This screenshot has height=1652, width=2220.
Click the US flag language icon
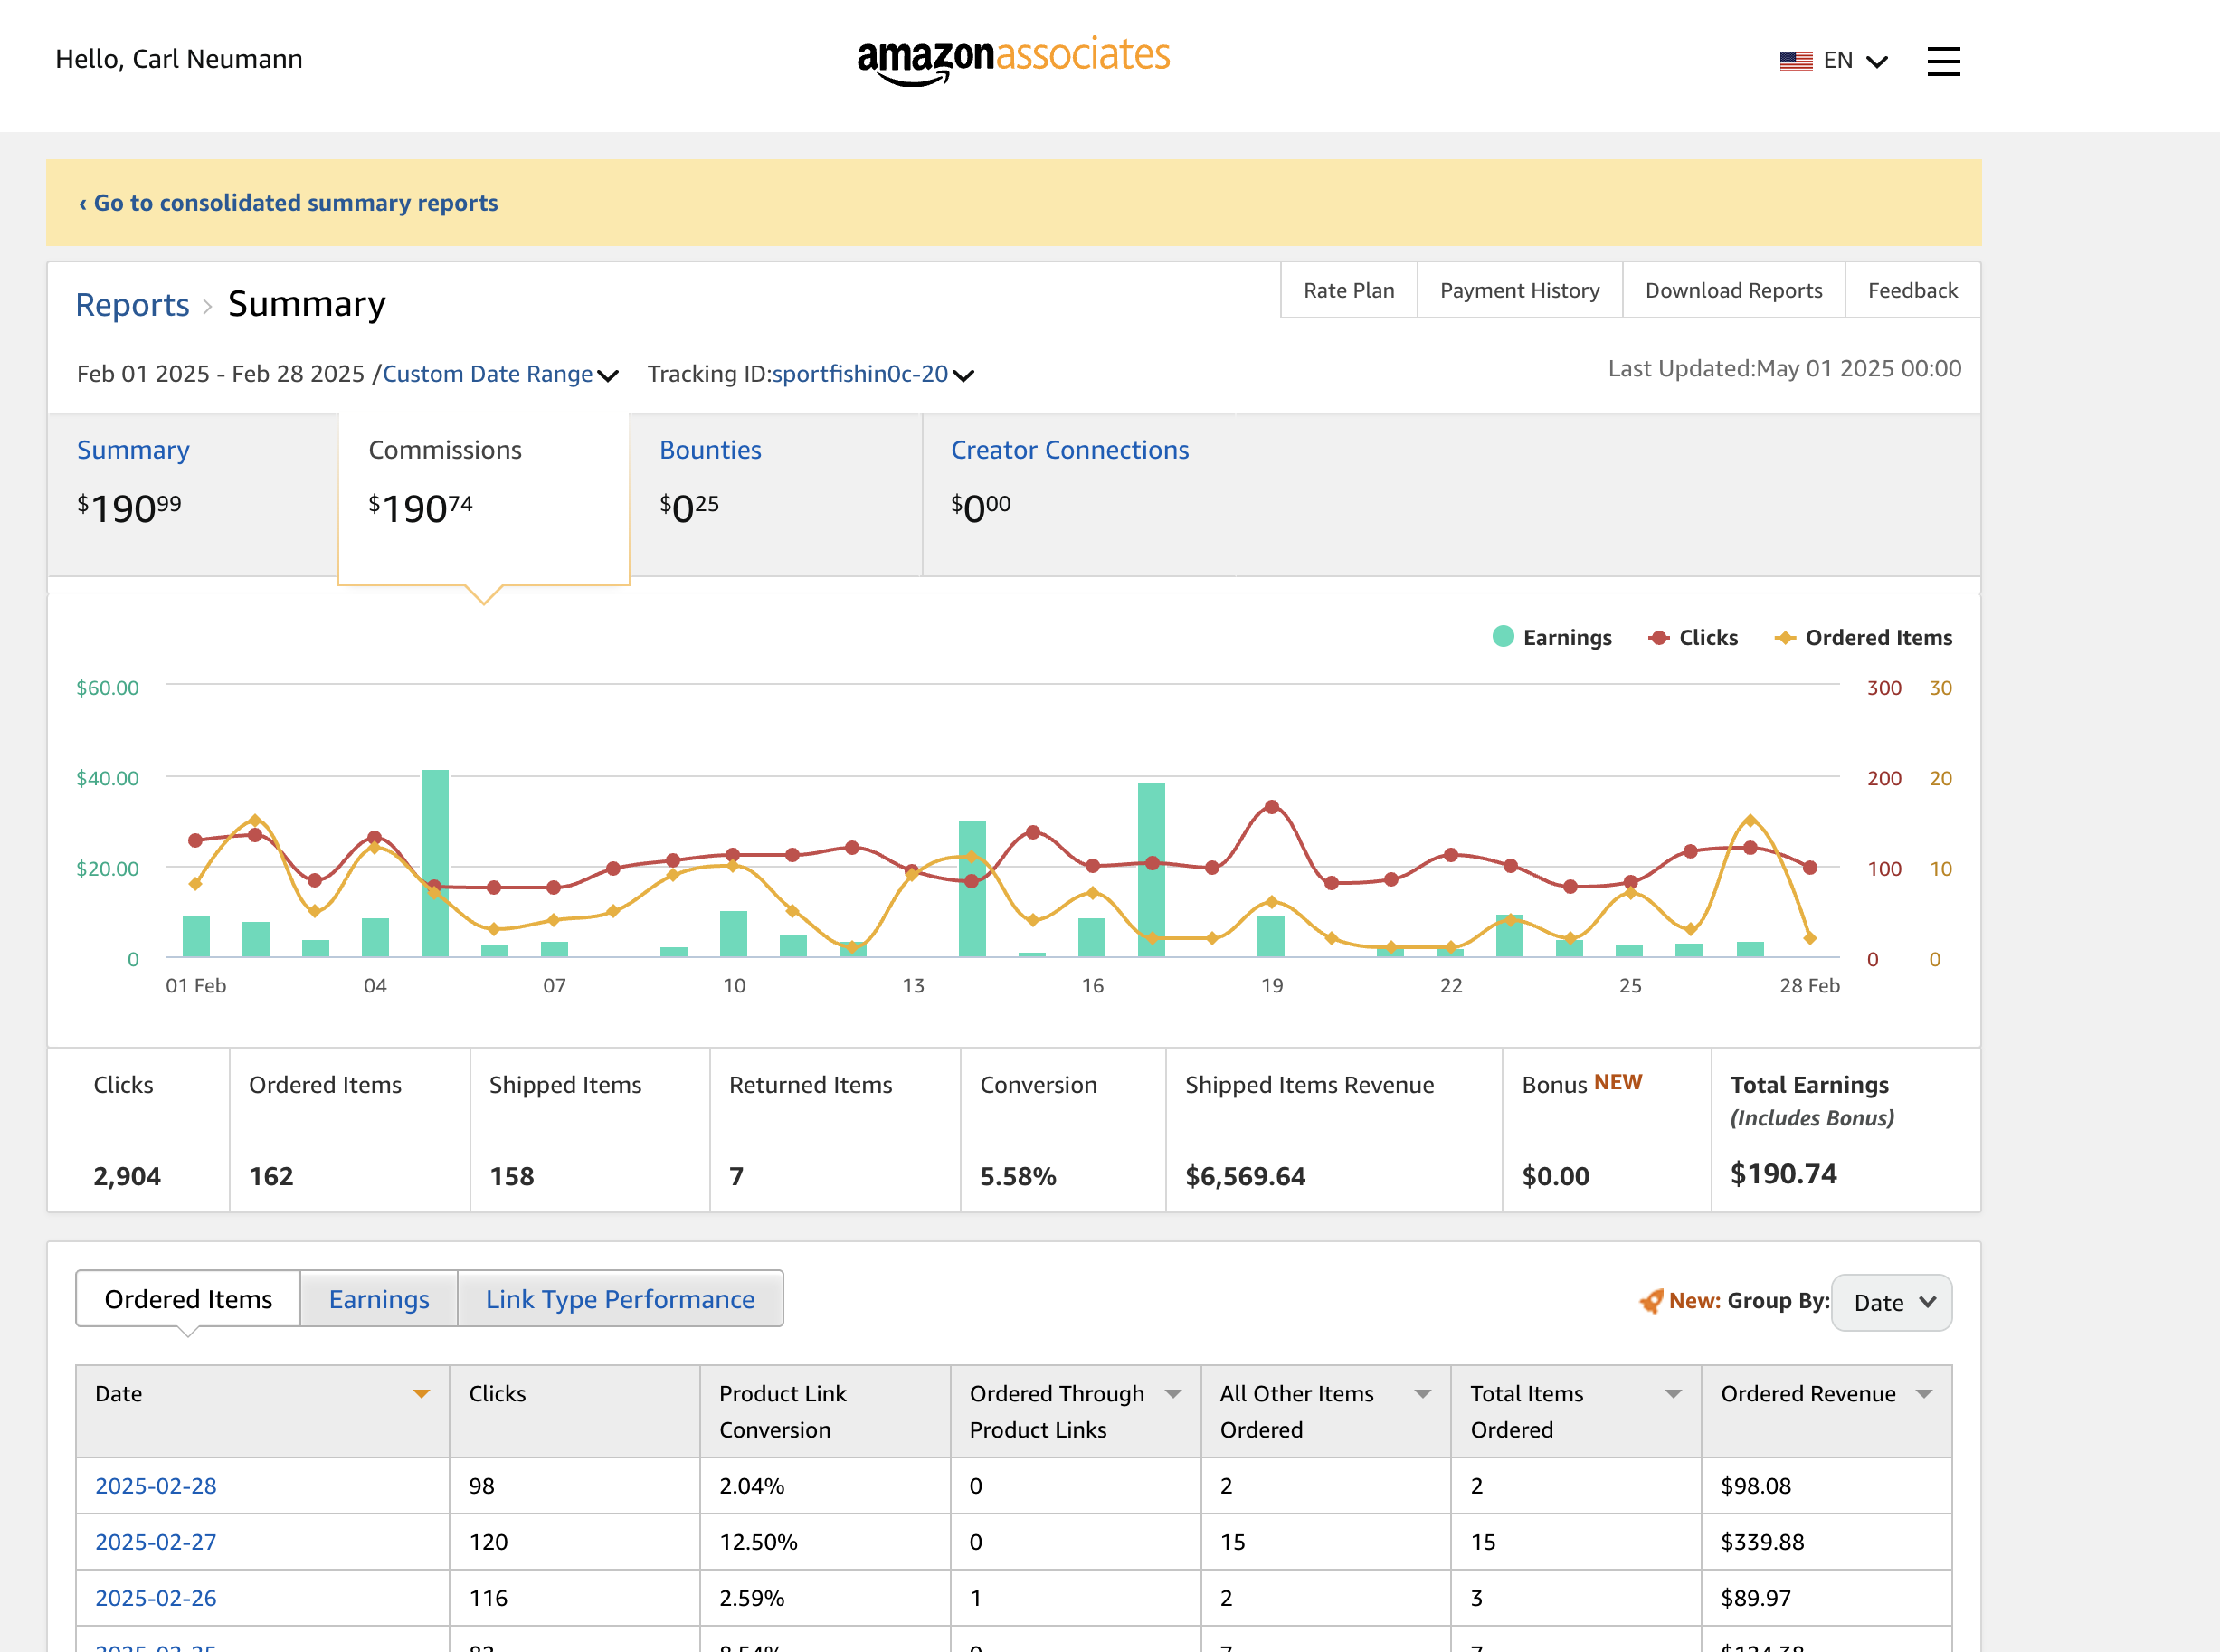tap(1796, 61)
